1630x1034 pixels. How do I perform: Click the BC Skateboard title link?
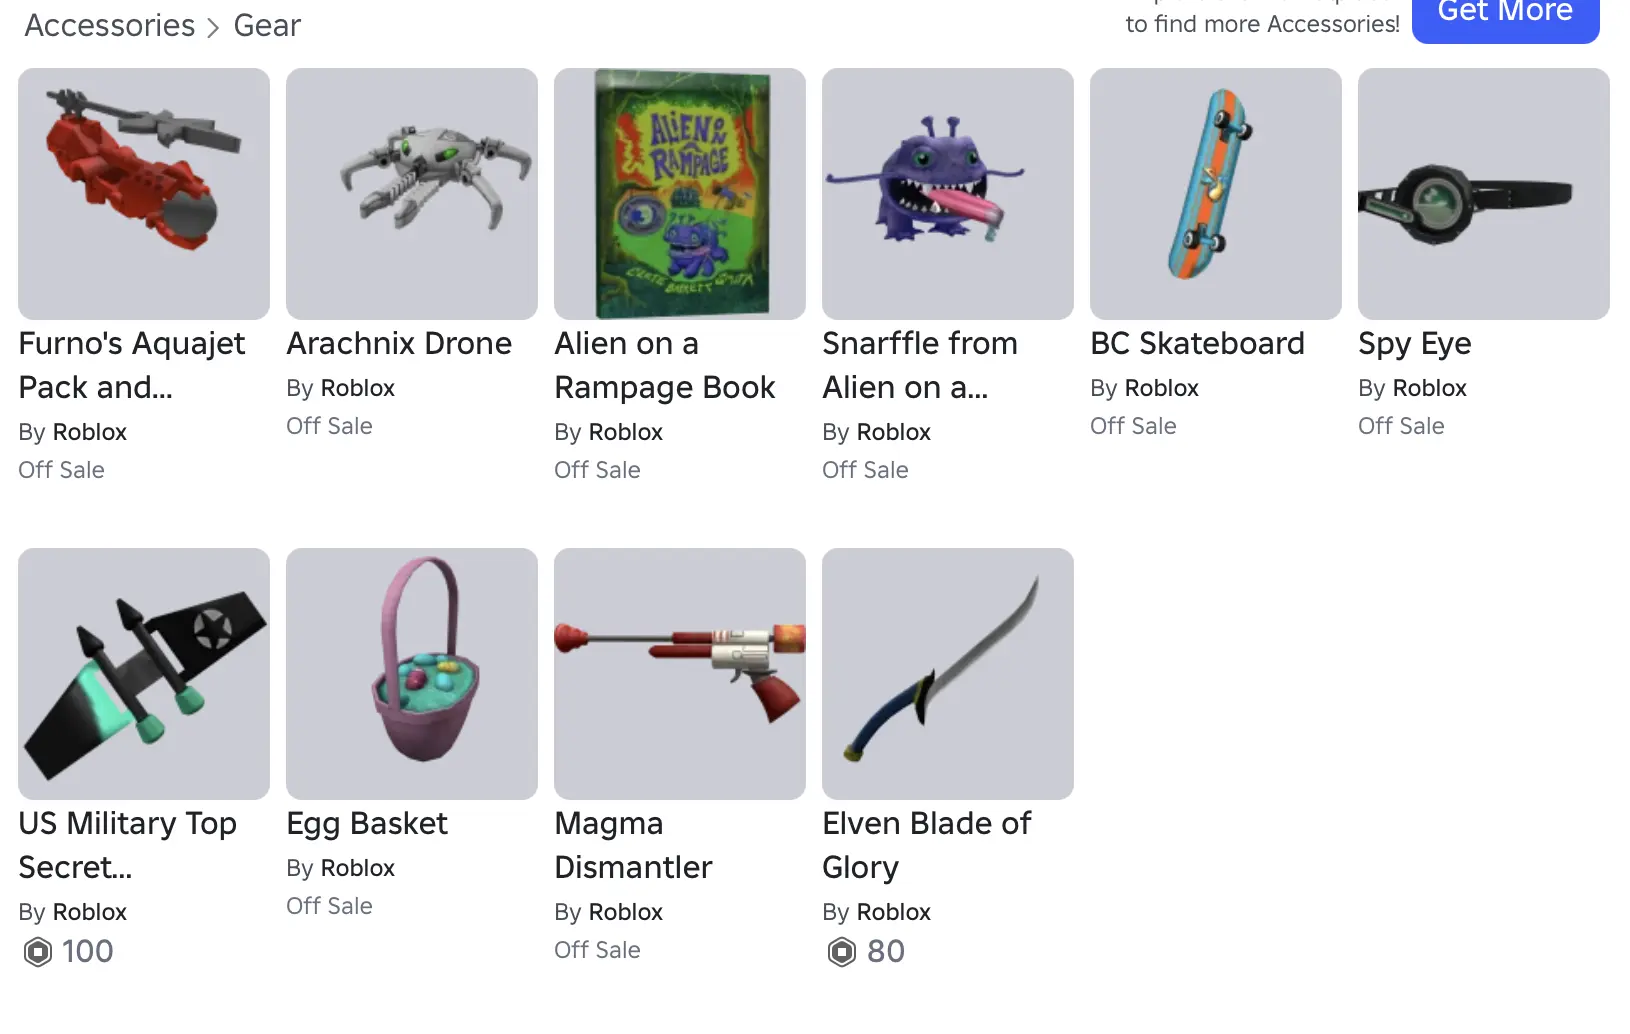tap(1198, 343)
